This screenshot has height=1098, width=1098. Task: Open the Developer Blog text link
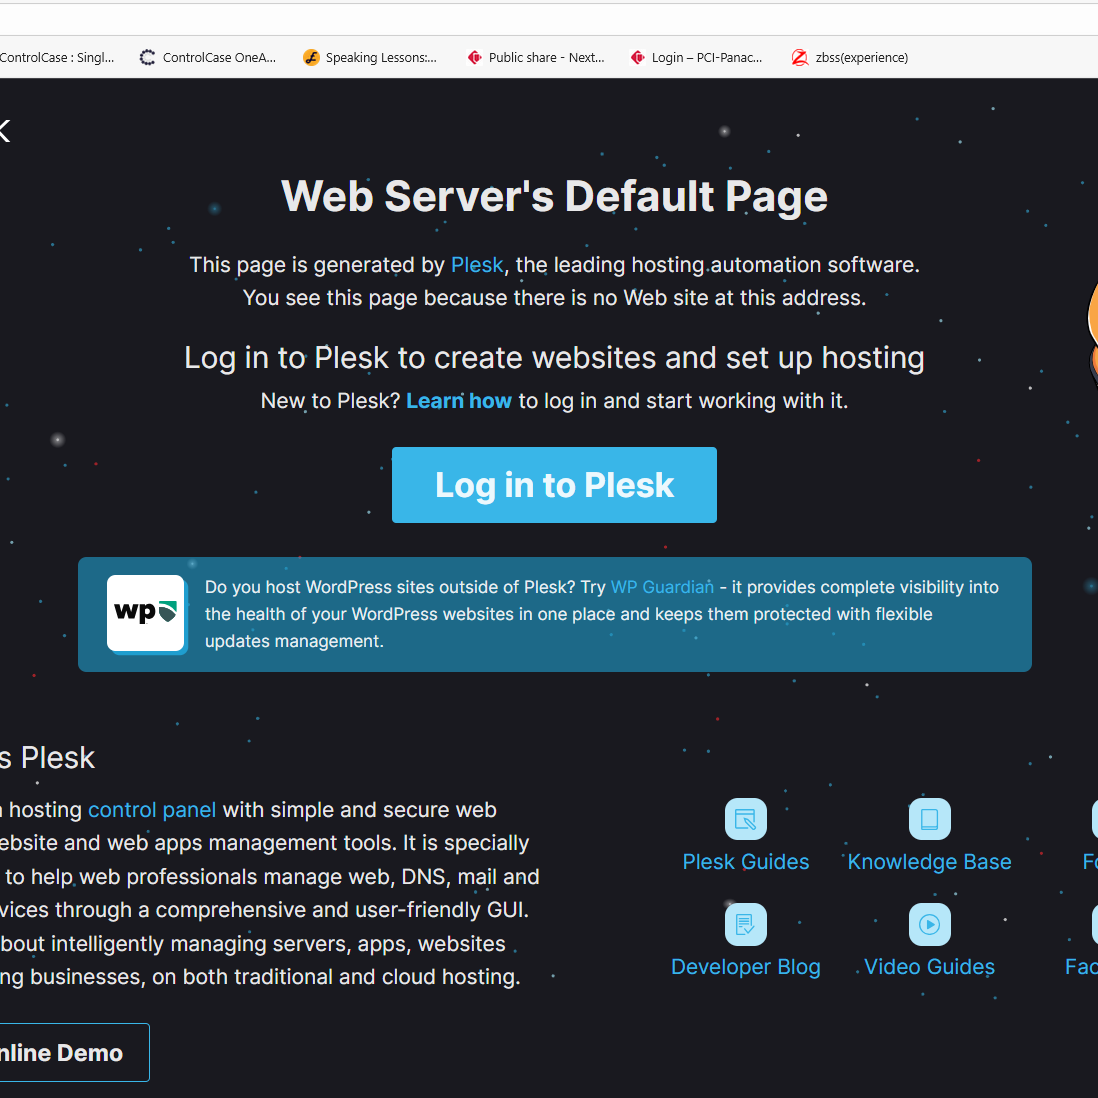[746, 966]
